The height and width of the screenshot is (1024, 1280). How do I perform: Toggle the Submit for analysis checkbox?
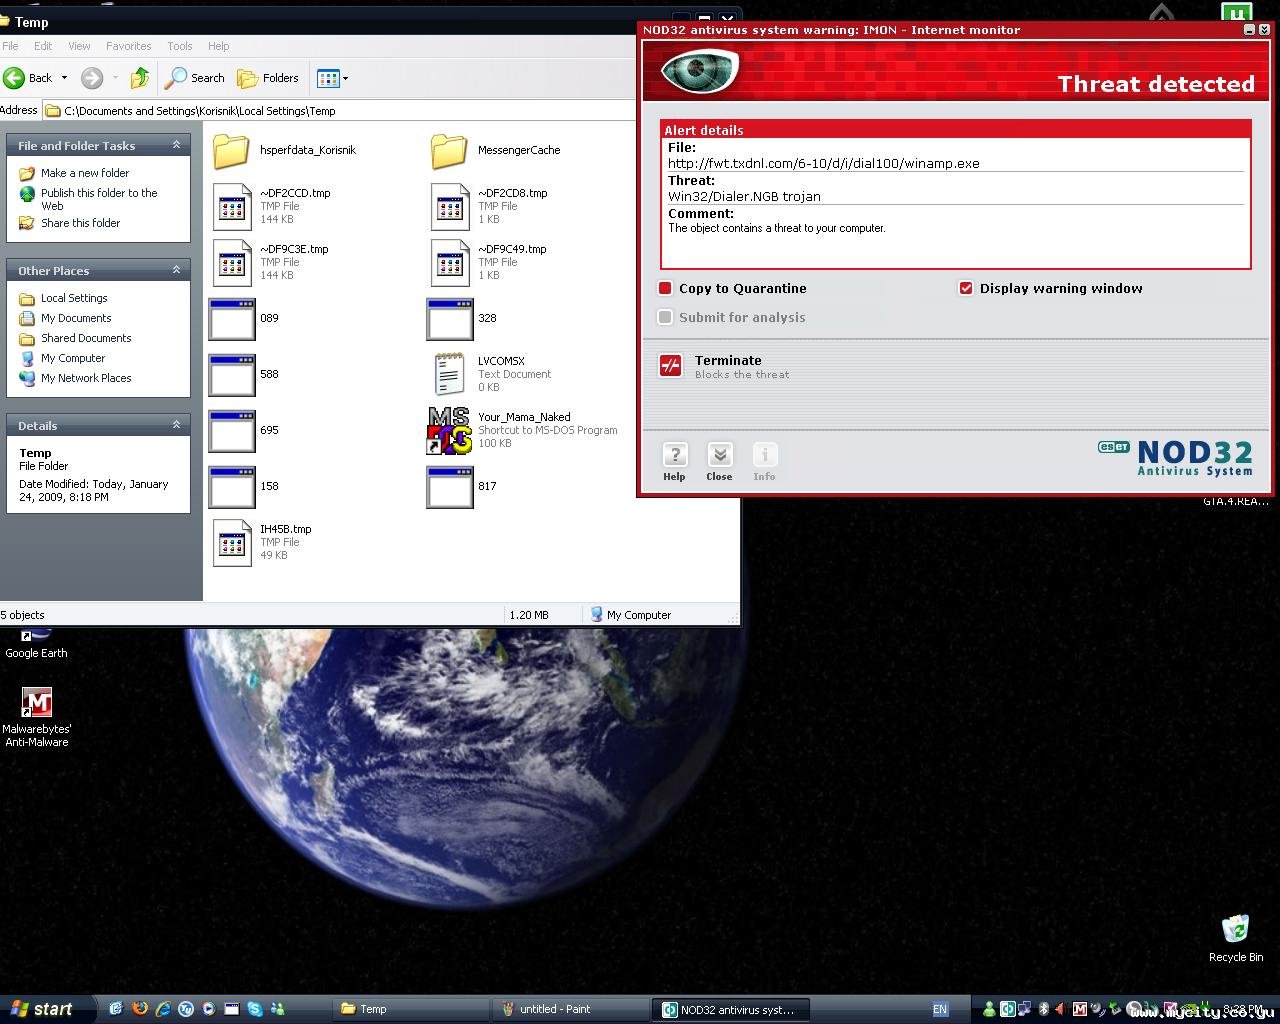(x=665, y=317)
